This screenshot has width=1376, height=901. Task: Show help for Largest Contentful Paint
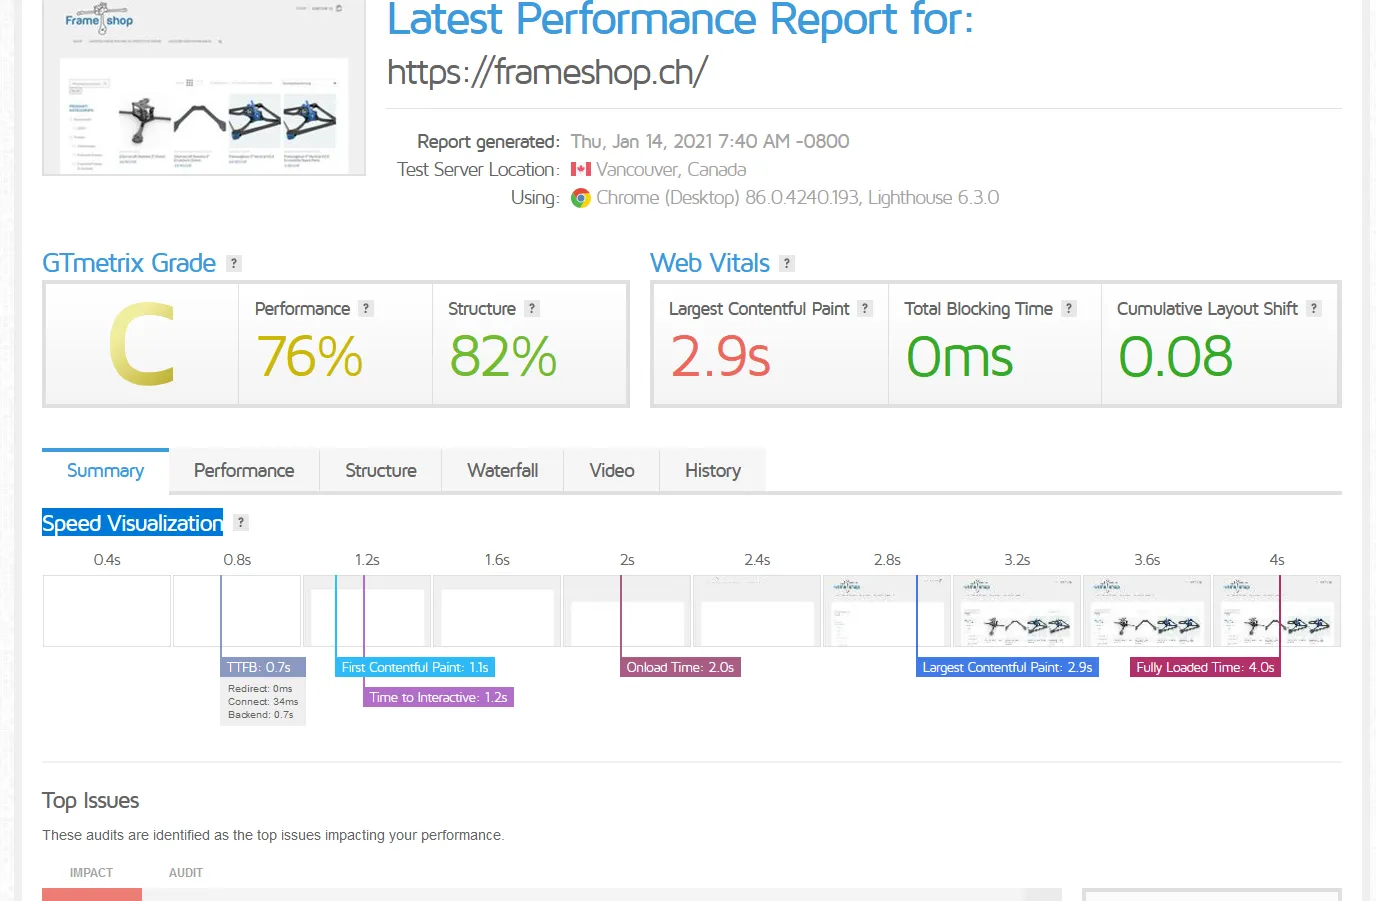coord(865,309)
